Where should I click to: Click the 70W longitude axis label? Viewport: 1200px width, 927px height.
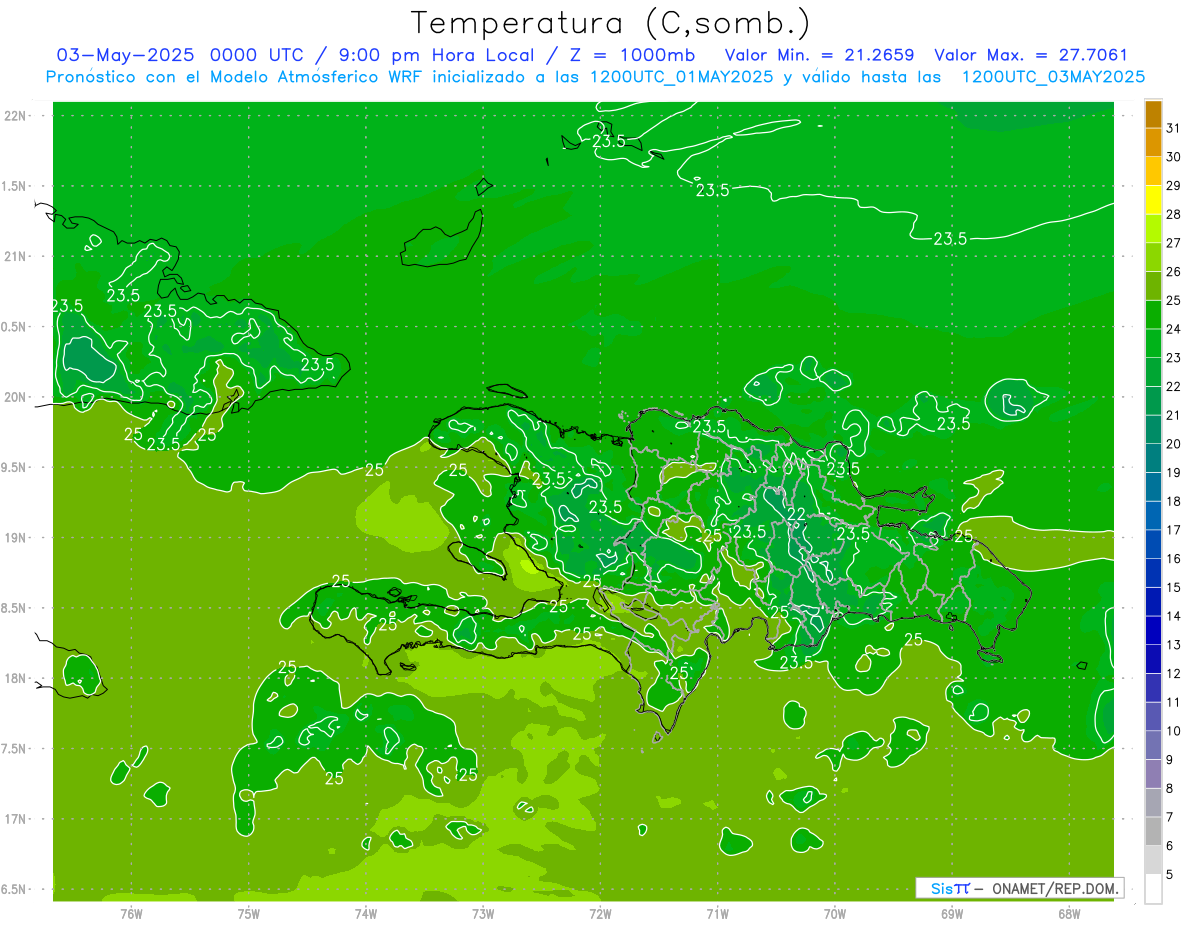pos(835,914)
